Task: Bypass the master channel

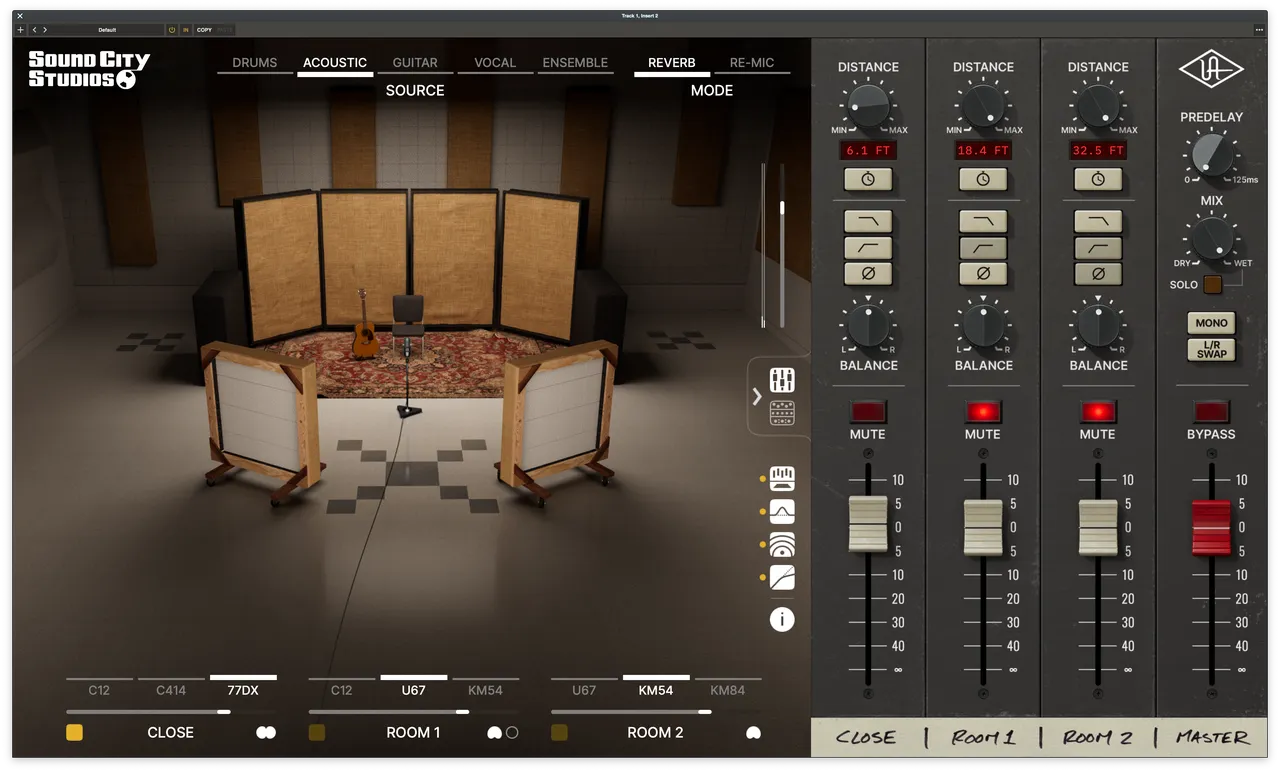Action: pos(1211,412)
